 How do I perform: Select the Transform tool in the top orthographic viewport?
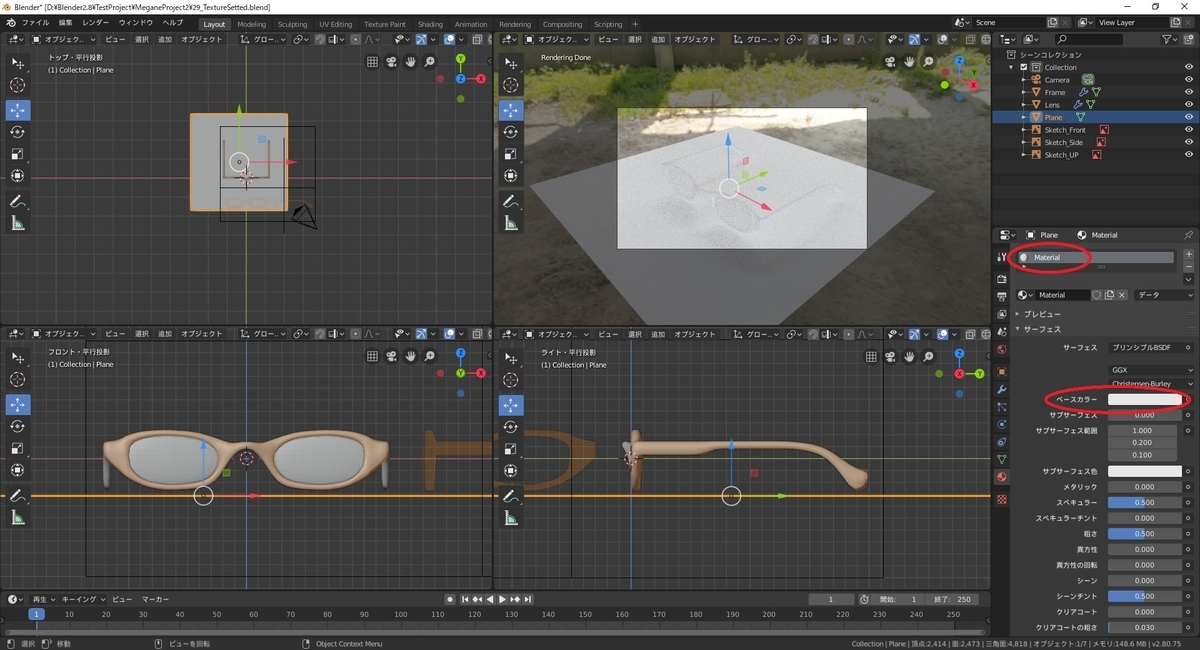tap(17, 176)
